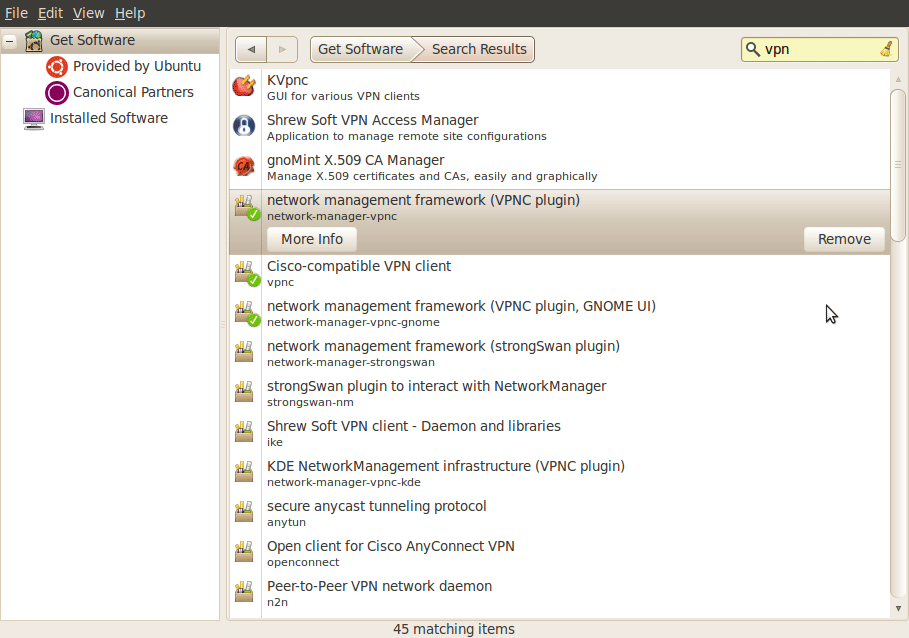Clear the search with the broom icon

click(x=886, y=49)
